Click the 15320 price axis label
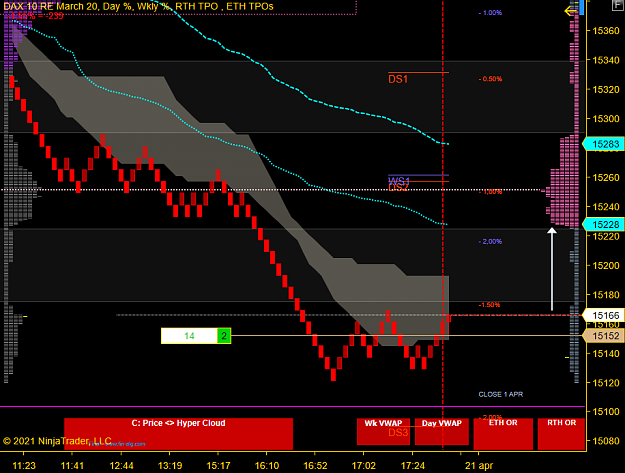 (606, 89)
